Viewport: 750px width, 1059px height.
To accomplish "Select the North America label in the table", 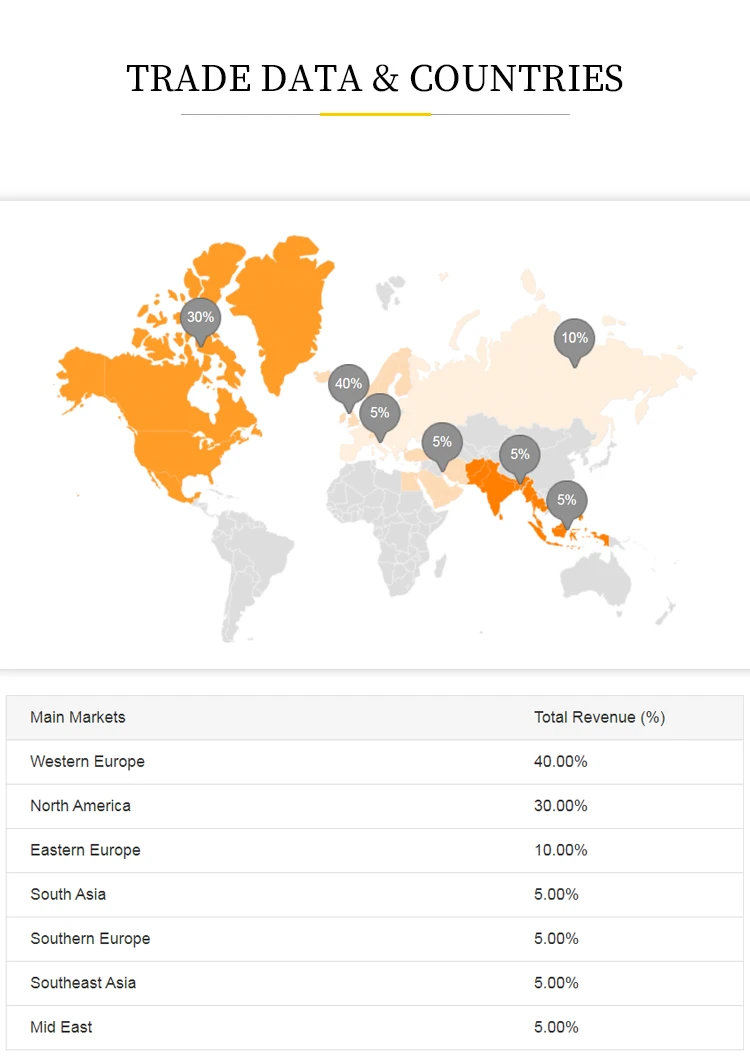I will pos(80,806).
